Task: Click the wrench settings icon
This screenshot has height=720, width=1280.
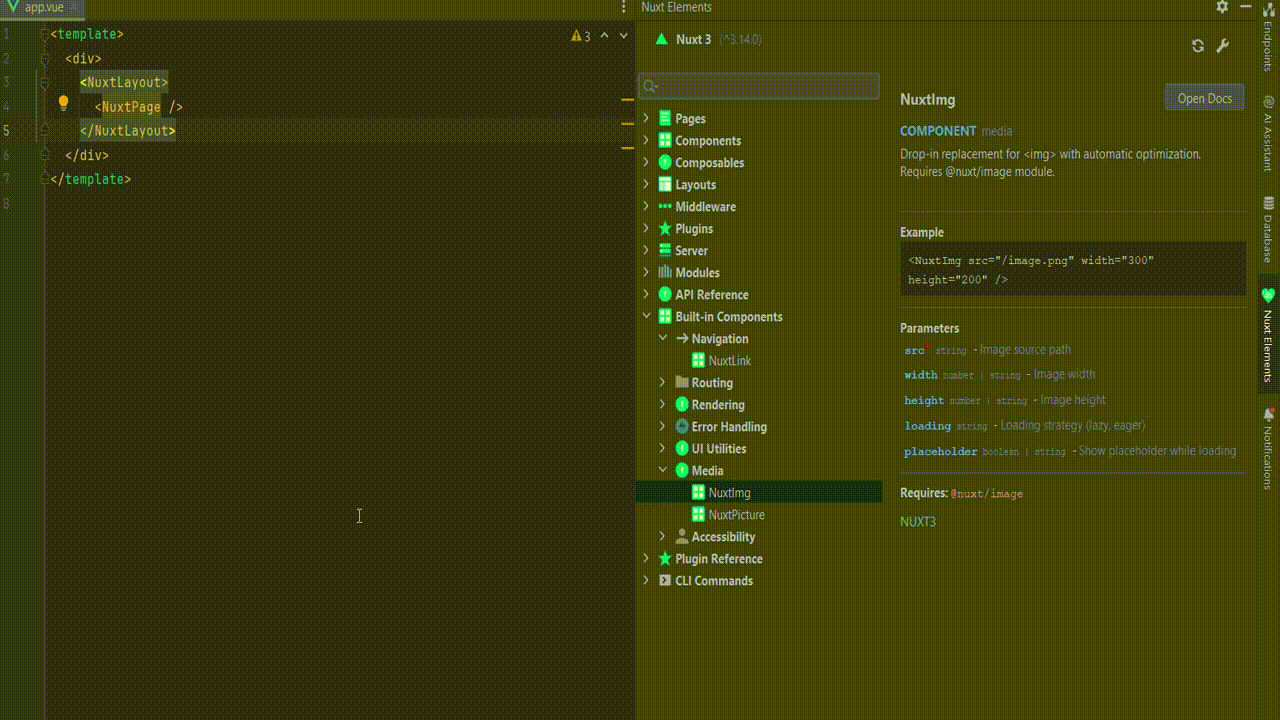Action: pos(1222,46)
